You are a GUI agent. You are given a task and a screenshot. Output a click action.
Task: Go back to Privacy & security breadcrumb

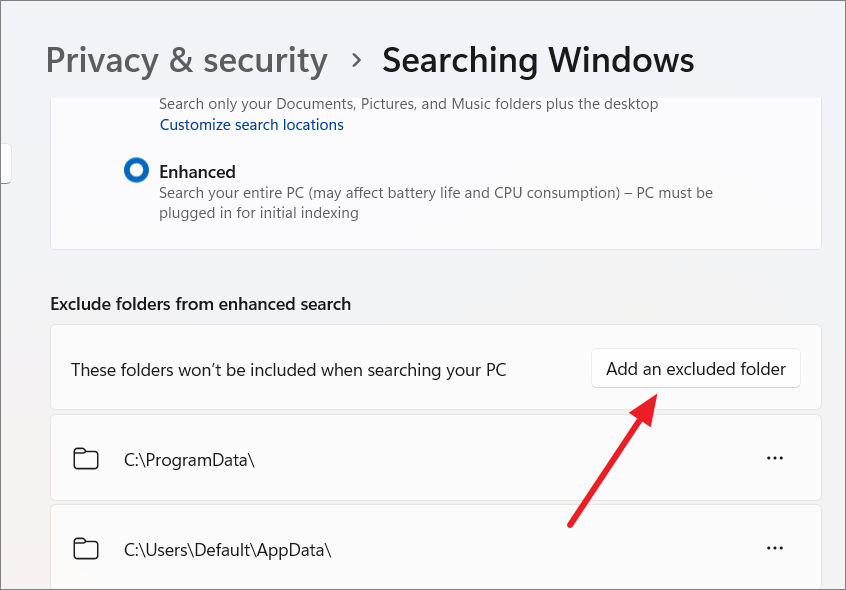pos(187,60)
